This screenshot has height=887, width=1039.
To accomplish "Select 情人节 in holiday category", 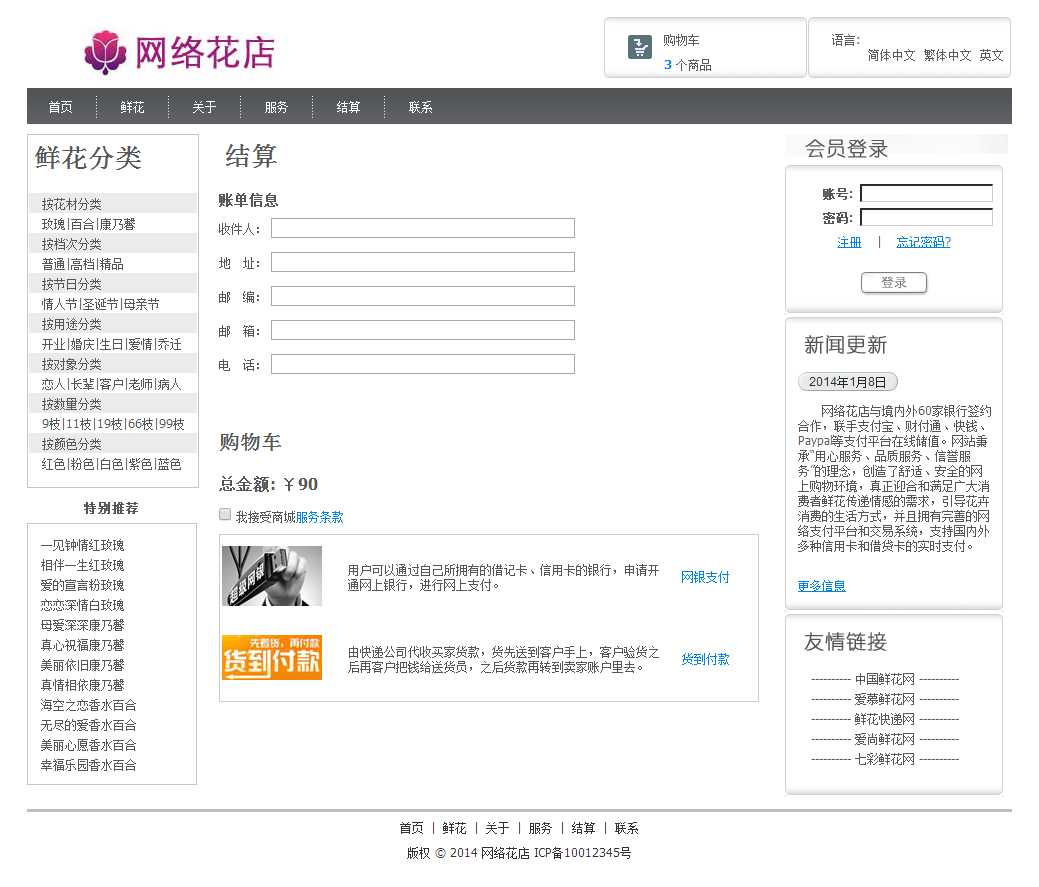I will (x=59, y=304).
